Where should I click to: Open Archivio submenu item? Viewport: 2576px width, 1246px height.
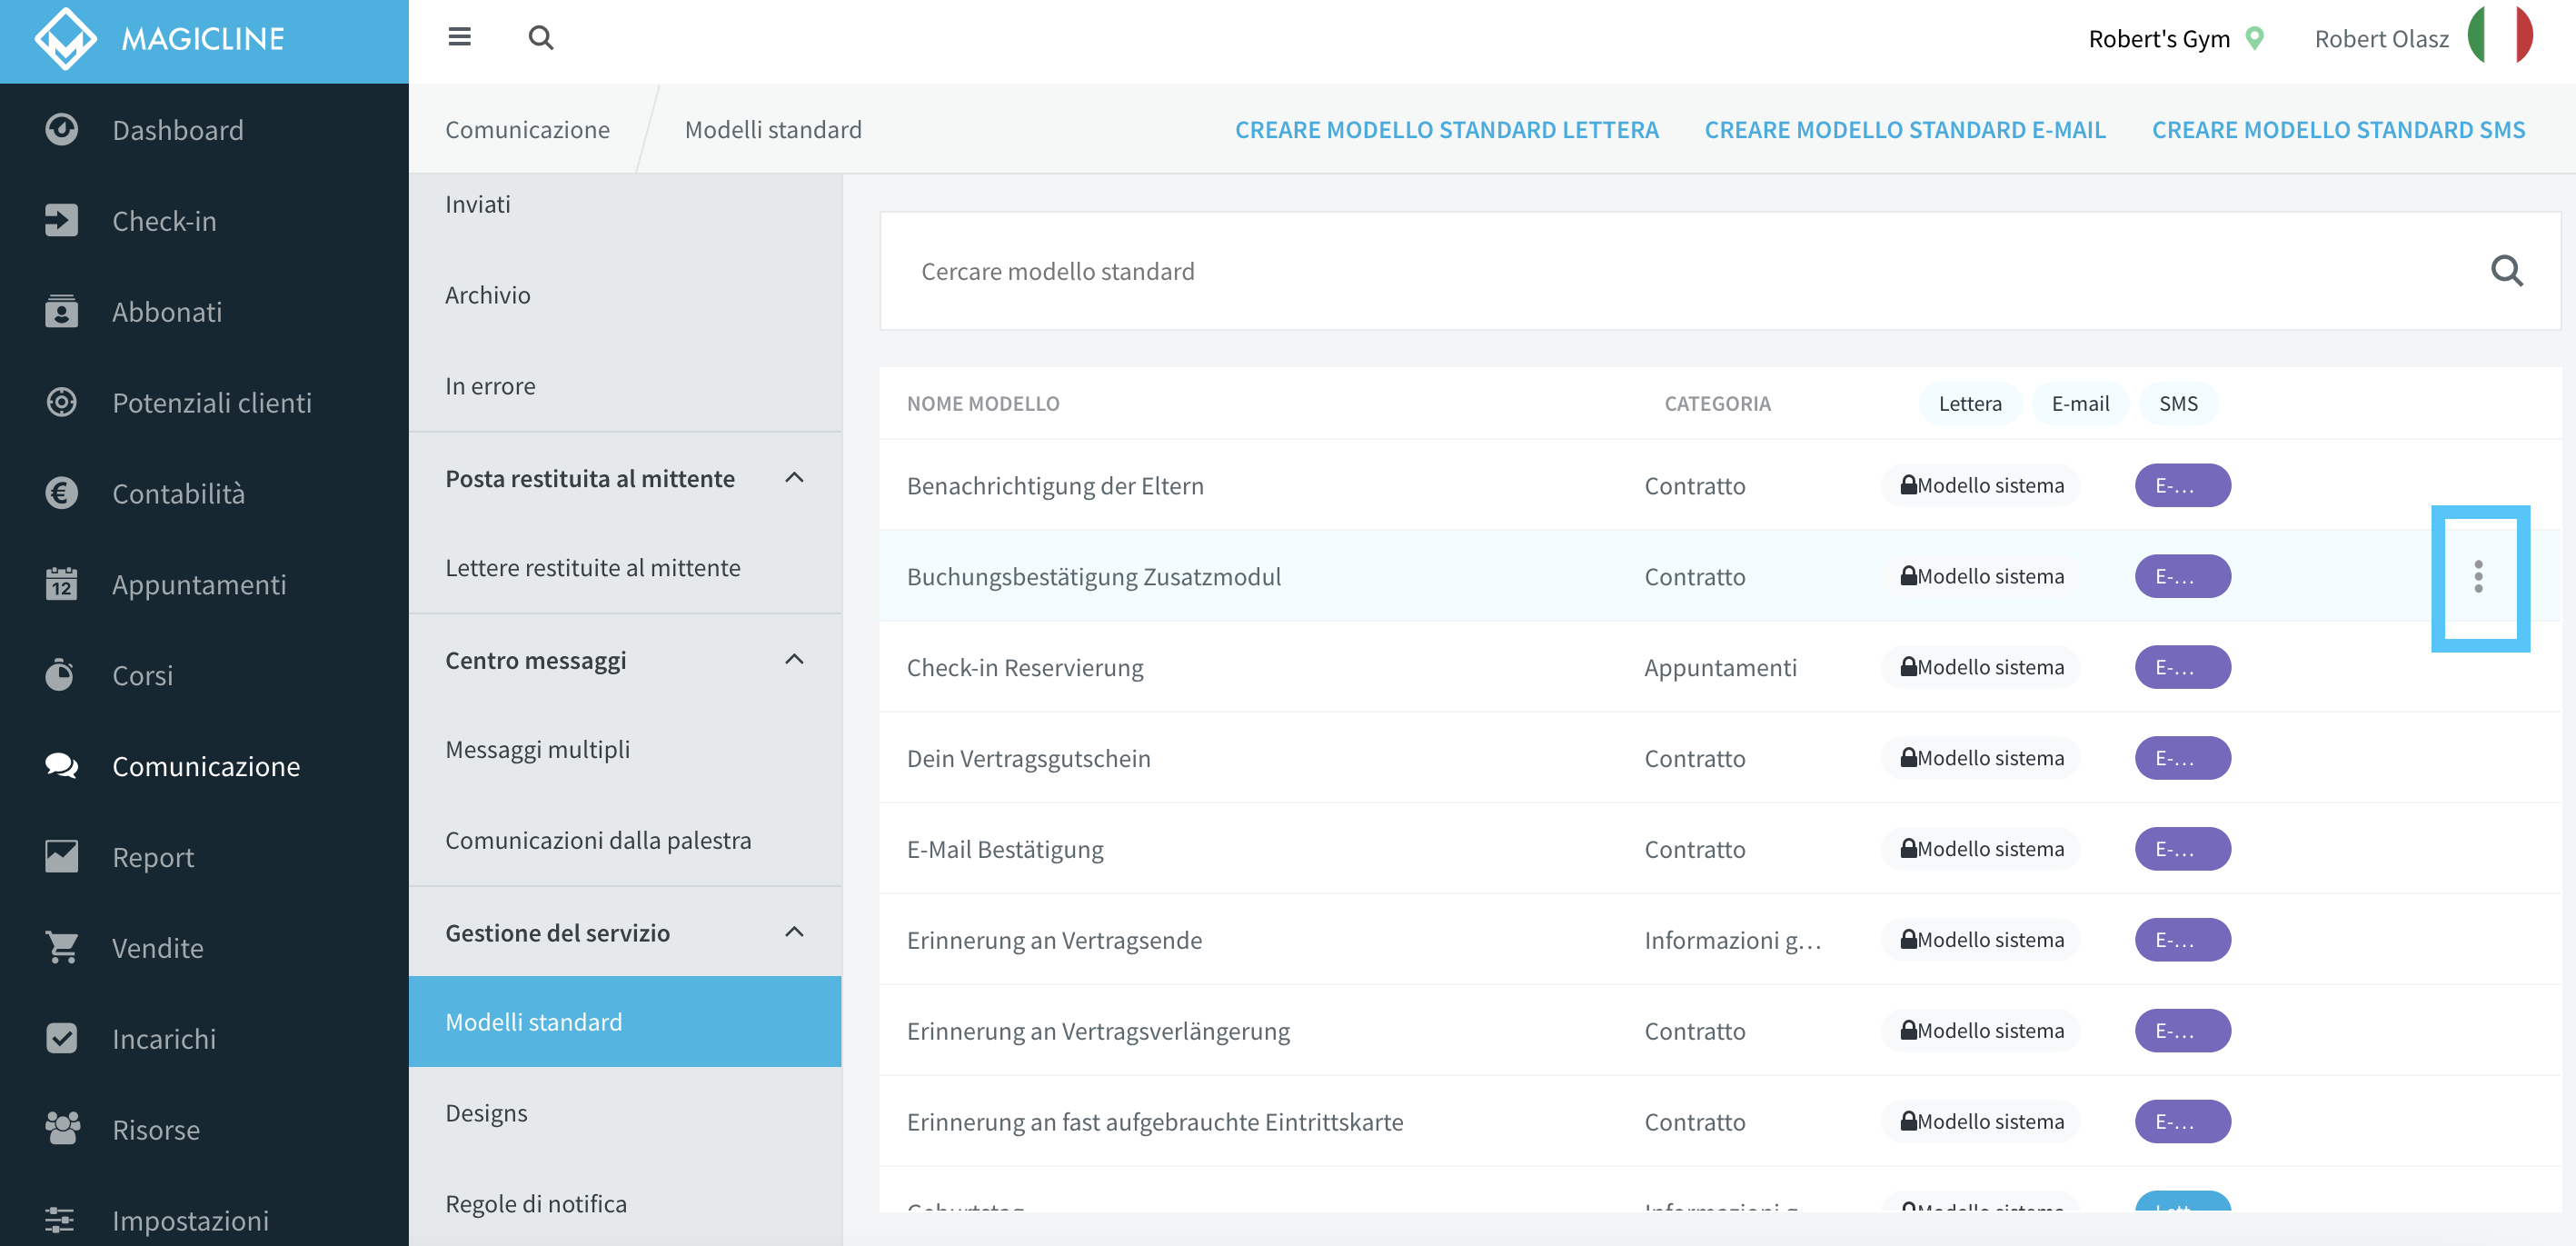pyautogui.click(x=625, y=295)
